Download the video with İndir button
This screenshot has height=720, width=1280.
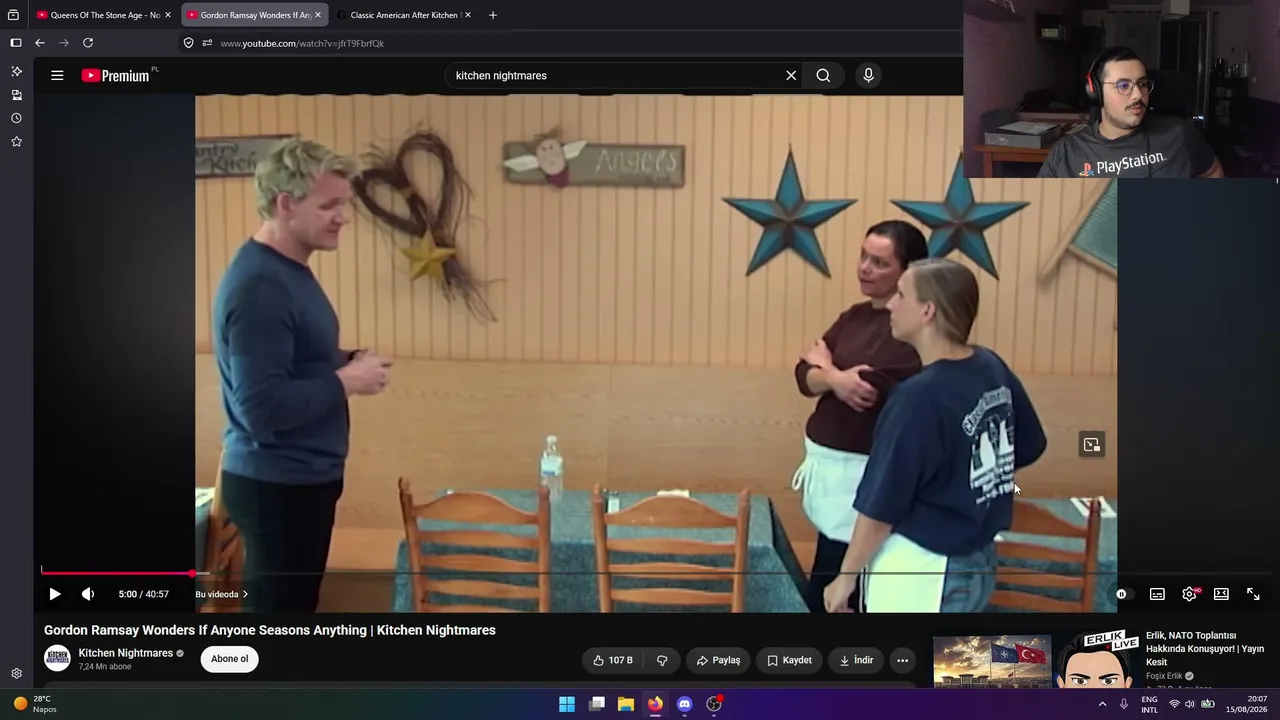pyautogui.click(x=856, y=660)
